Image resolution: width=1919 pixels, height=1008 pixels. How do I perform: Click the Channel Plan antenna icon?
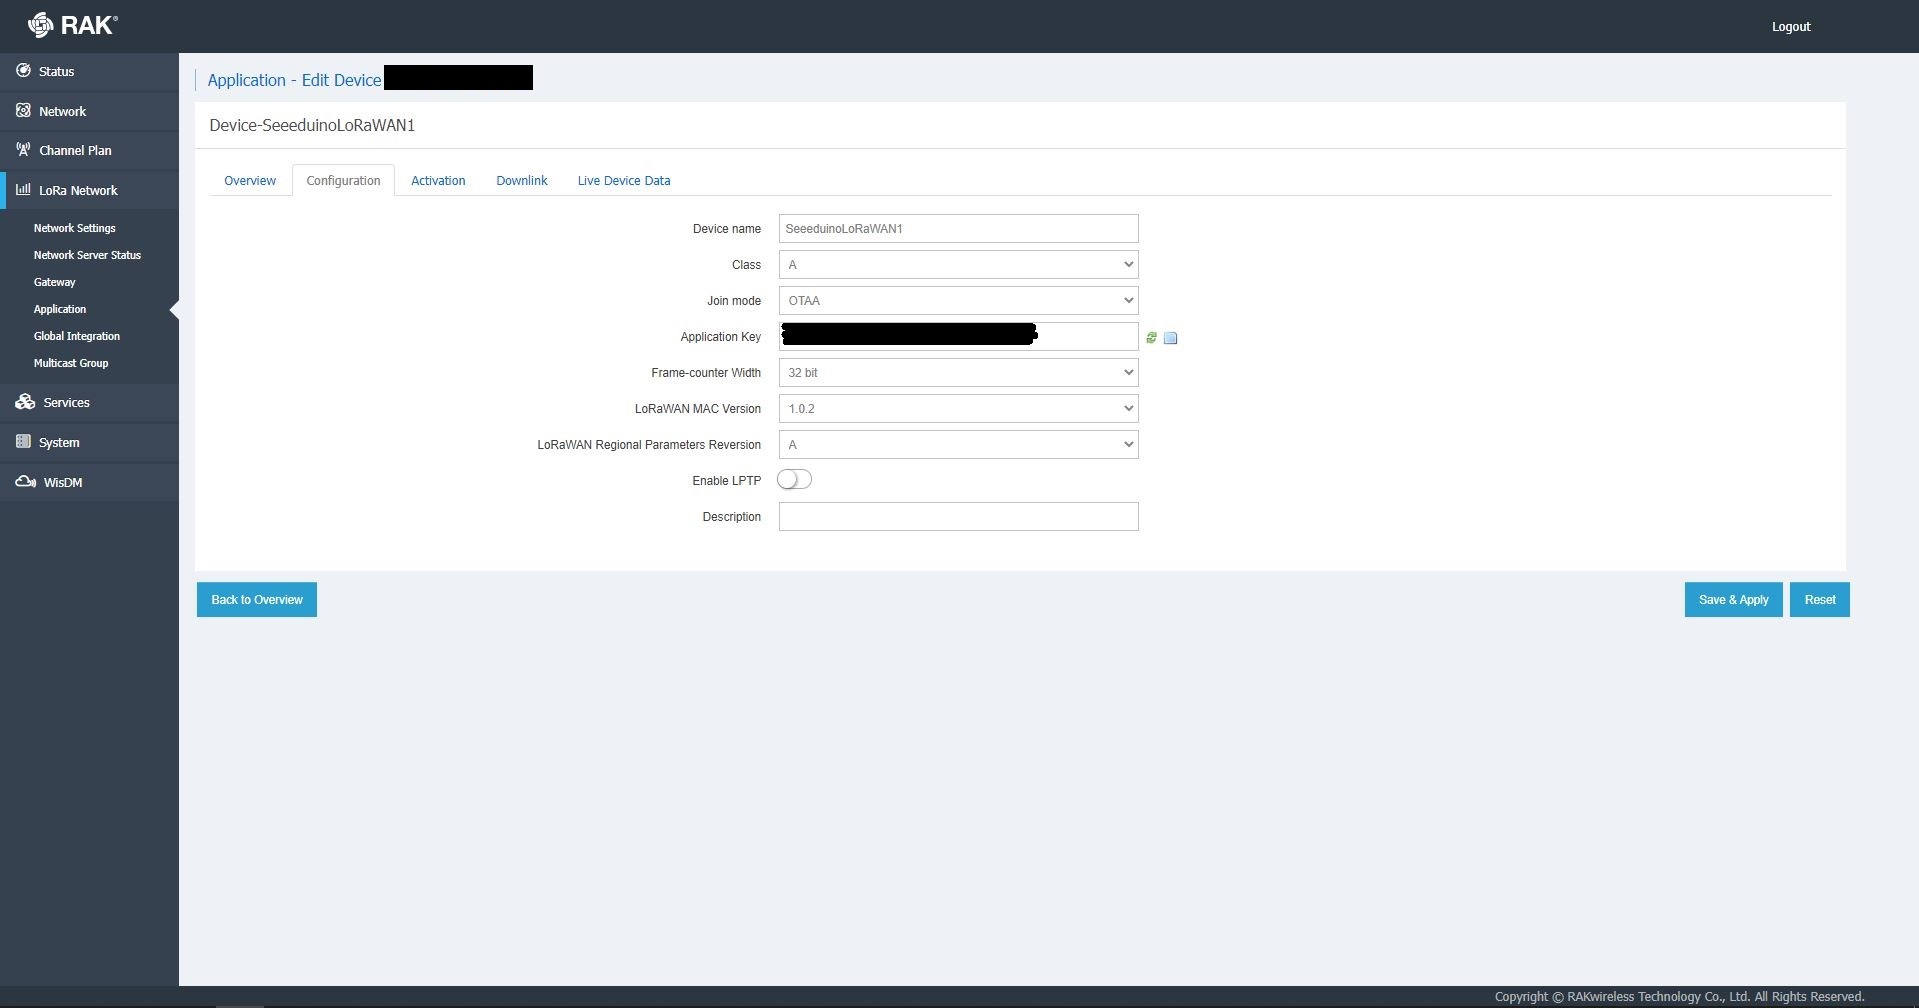23,150
